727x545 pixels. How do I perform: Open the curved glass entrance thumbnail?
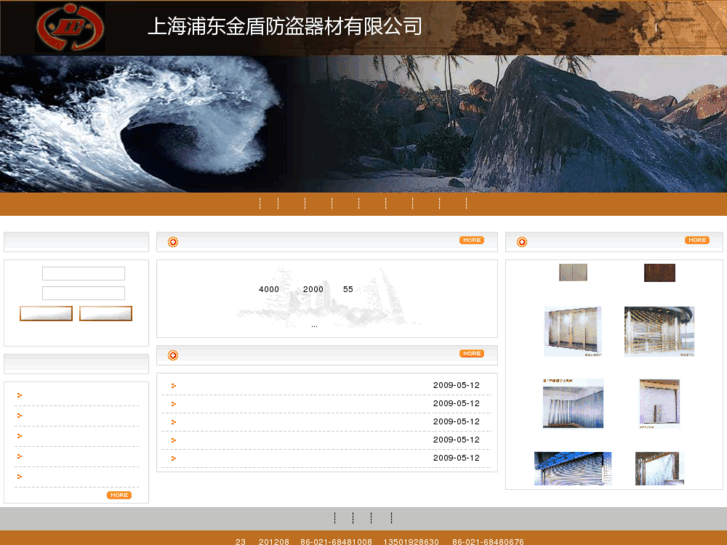[659, 331]
